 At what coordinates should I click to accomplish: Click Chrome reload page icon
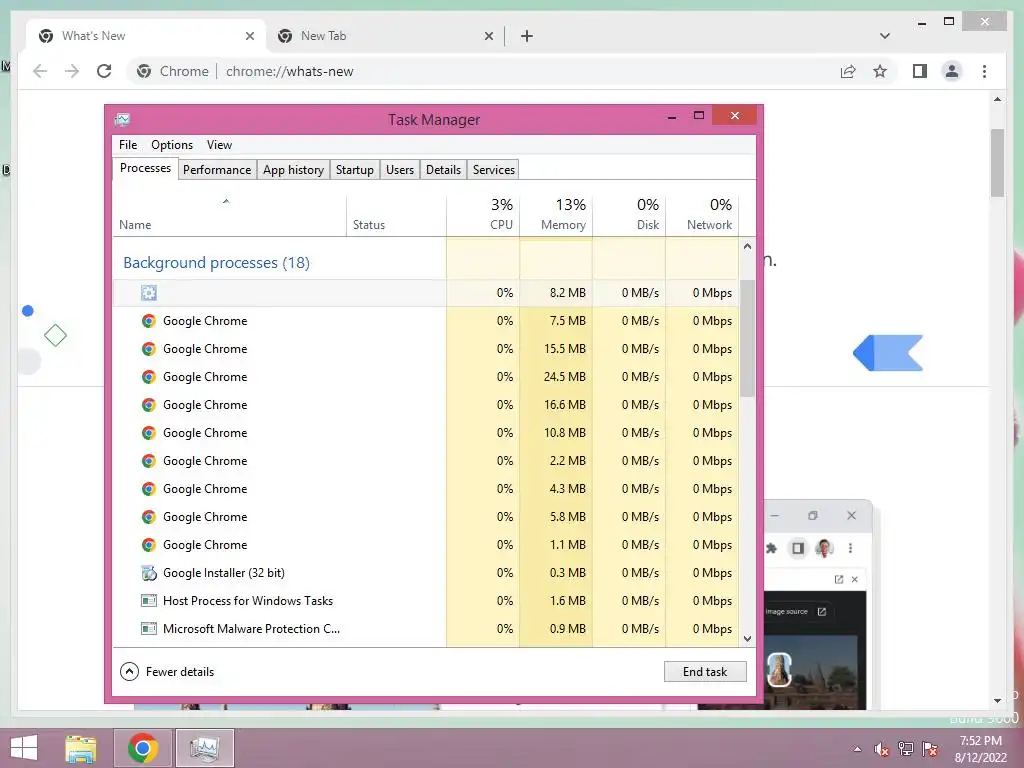(x=104, y=71)
